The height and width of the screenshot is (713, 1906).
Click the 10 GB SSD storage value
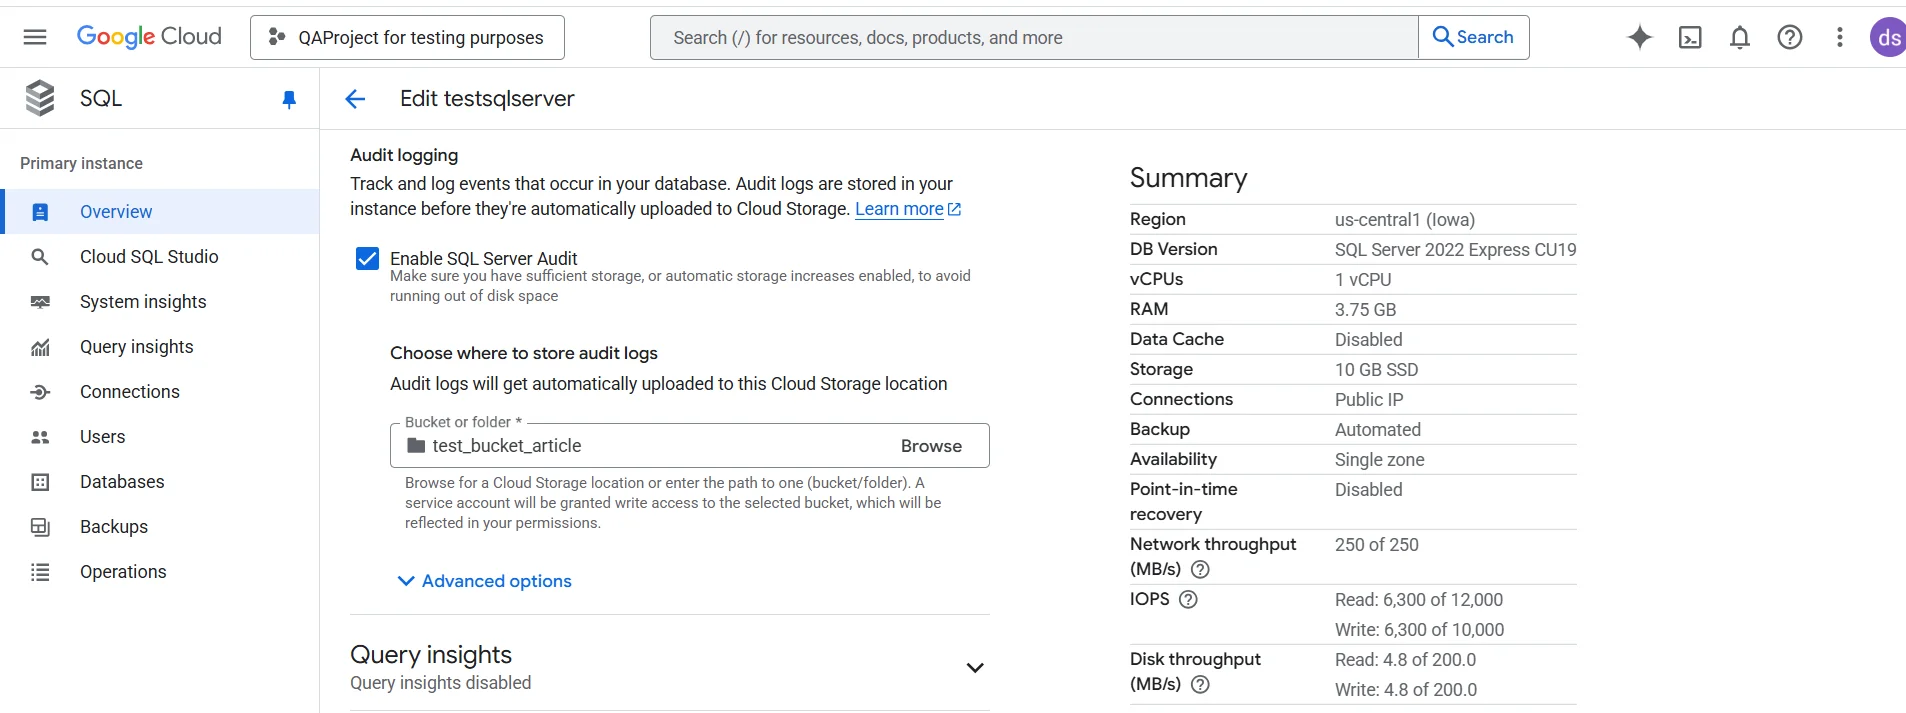click(1376, 370)
